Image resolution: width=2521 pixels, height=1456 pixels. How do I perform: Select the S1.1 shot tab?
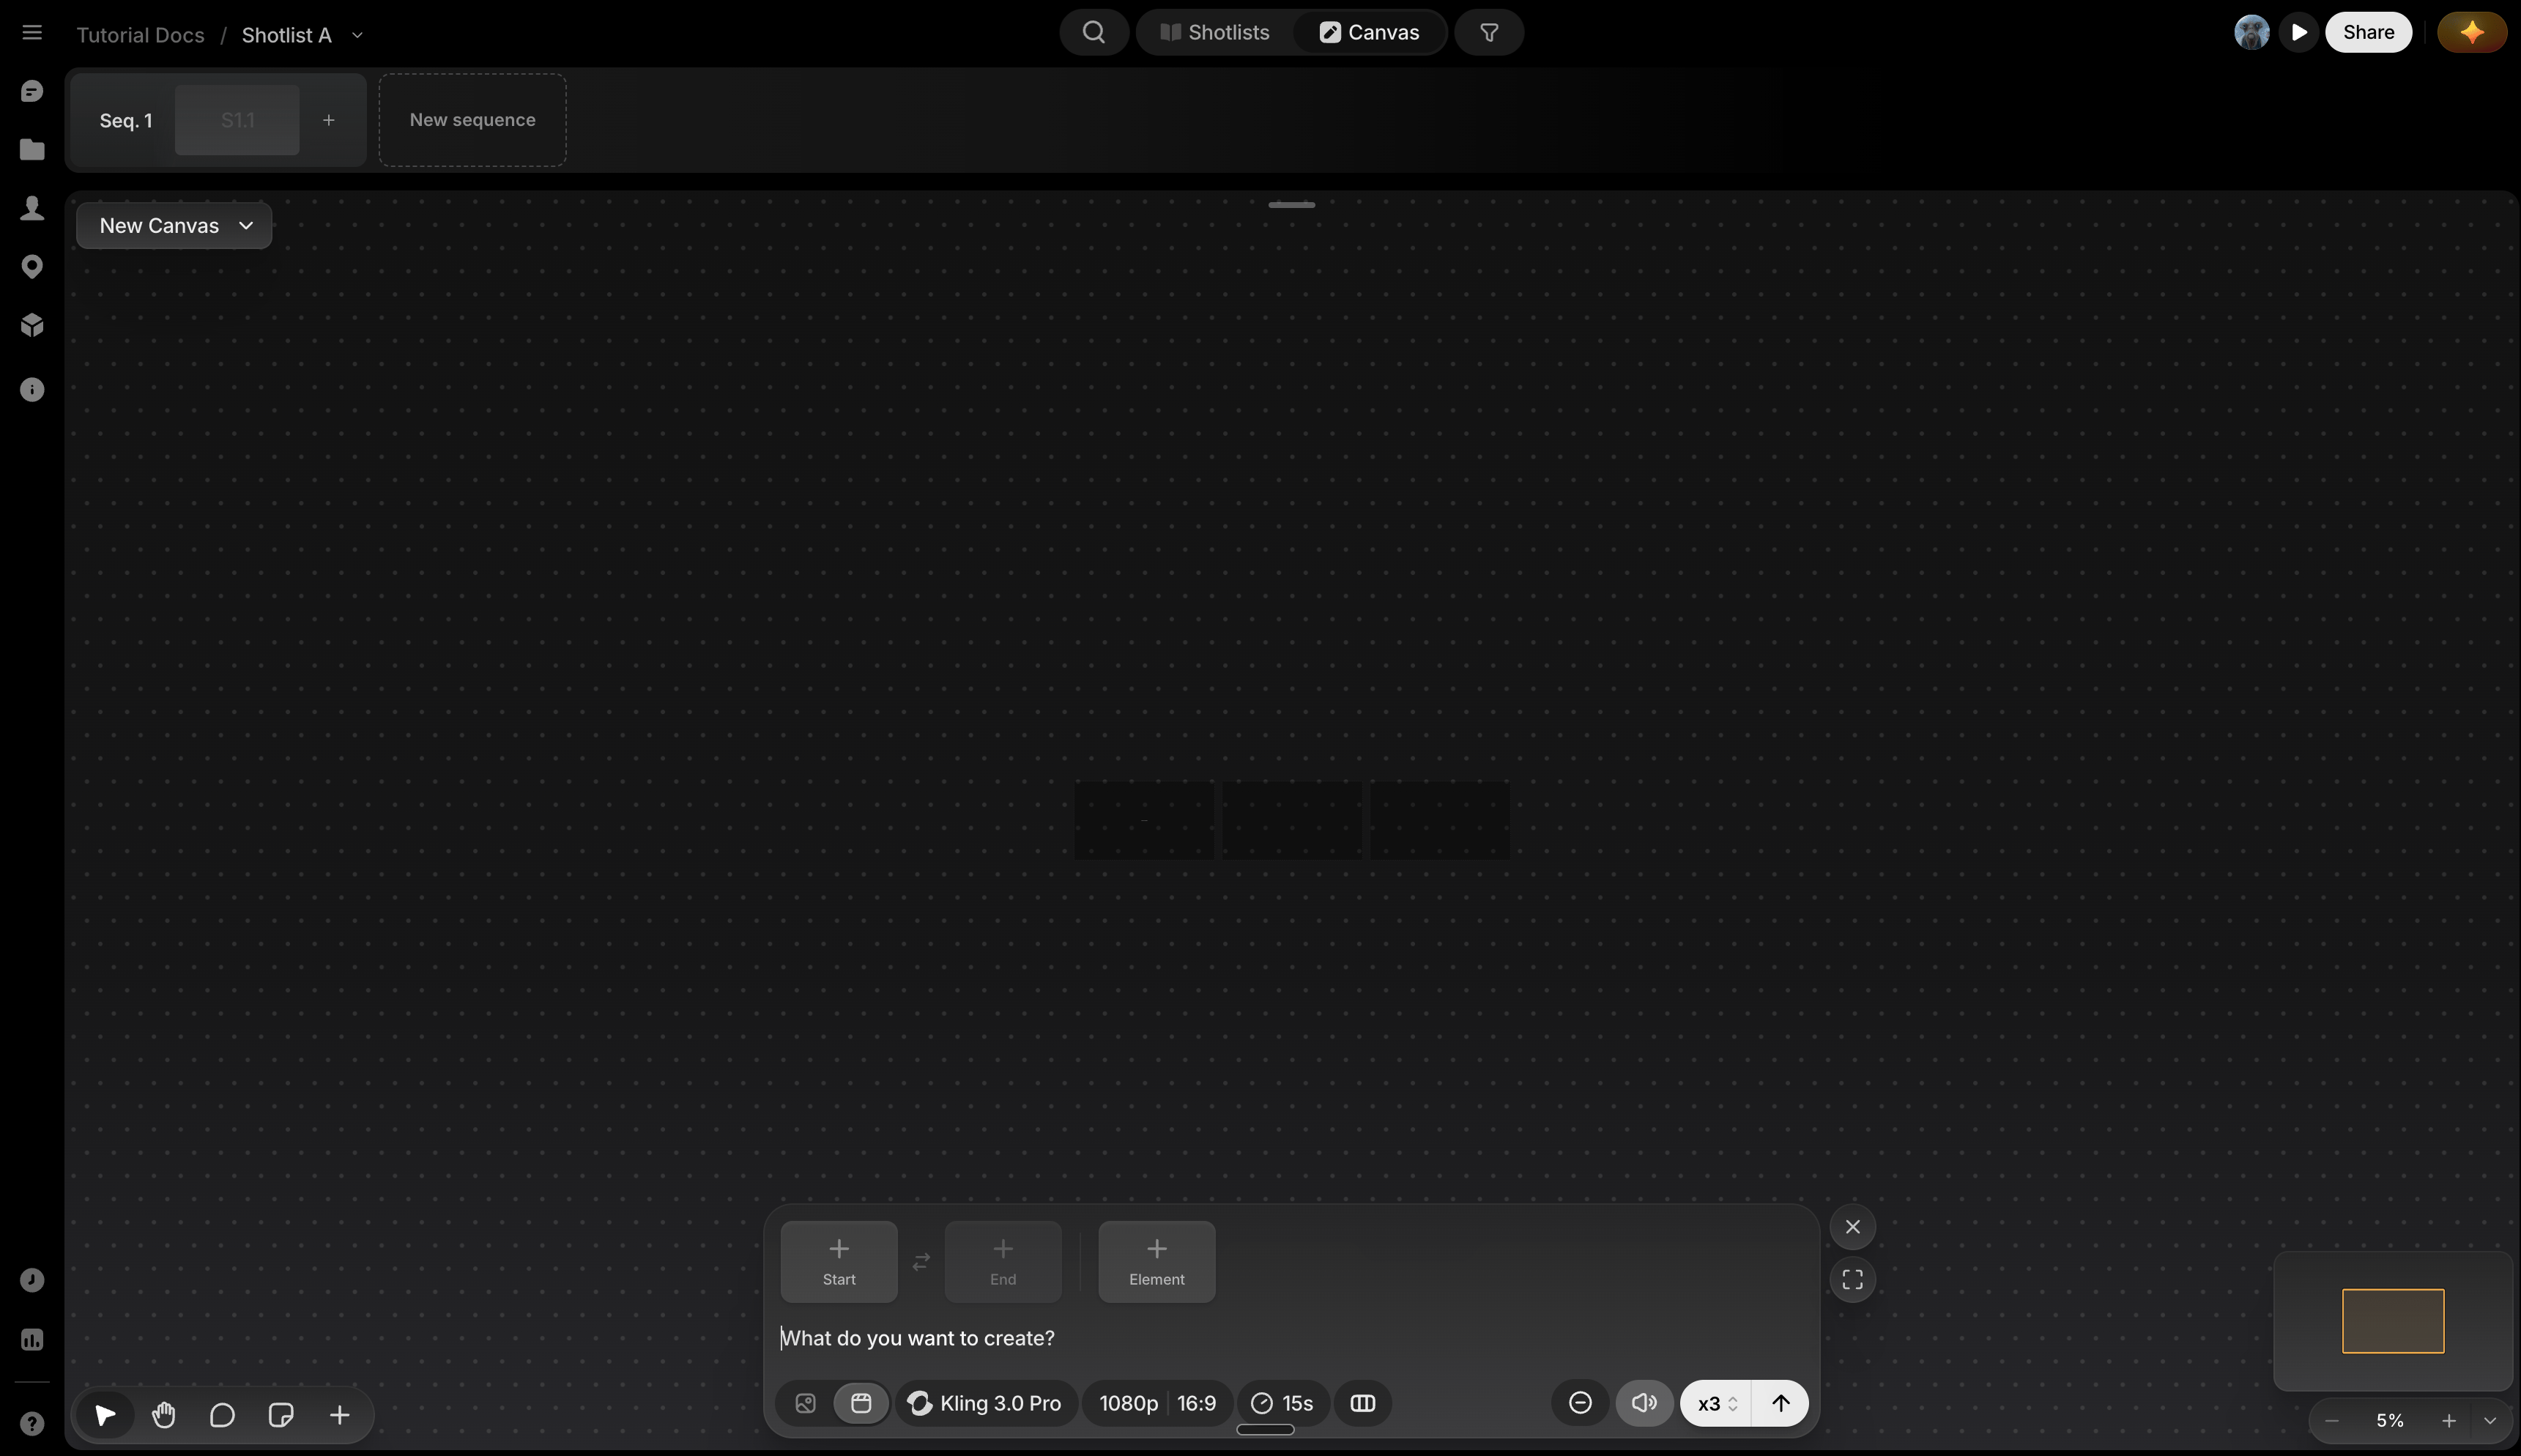[x=237, y=120]
